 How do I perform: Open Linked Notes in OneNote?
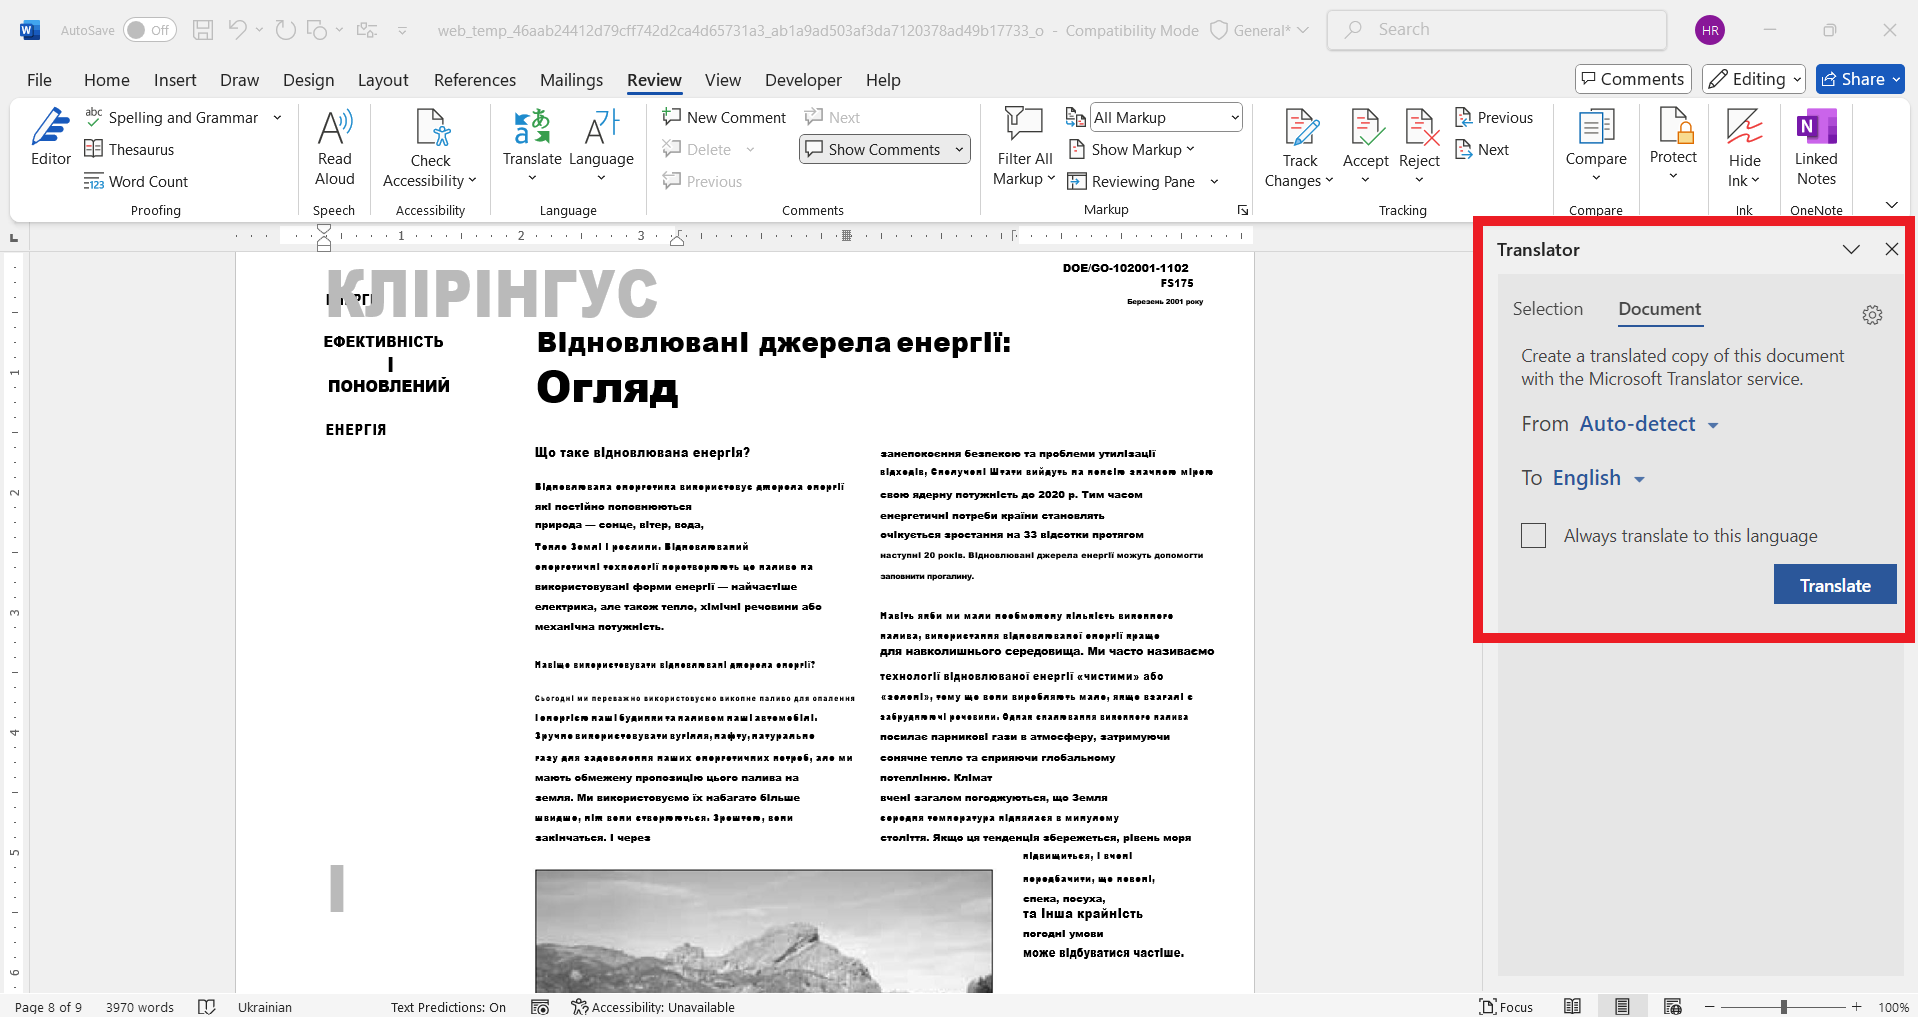click(1816, 148)
